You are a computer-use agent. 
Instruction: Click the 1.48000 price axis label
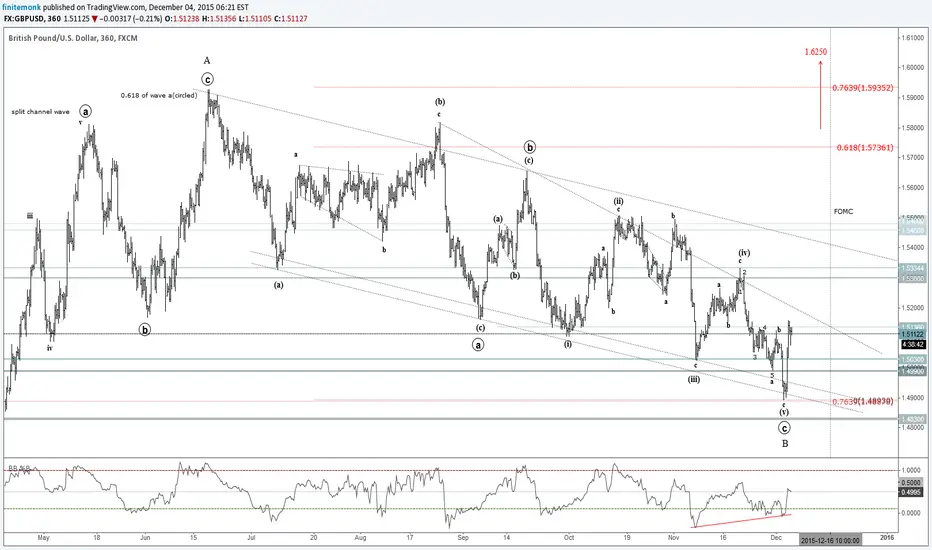[912, 428]
